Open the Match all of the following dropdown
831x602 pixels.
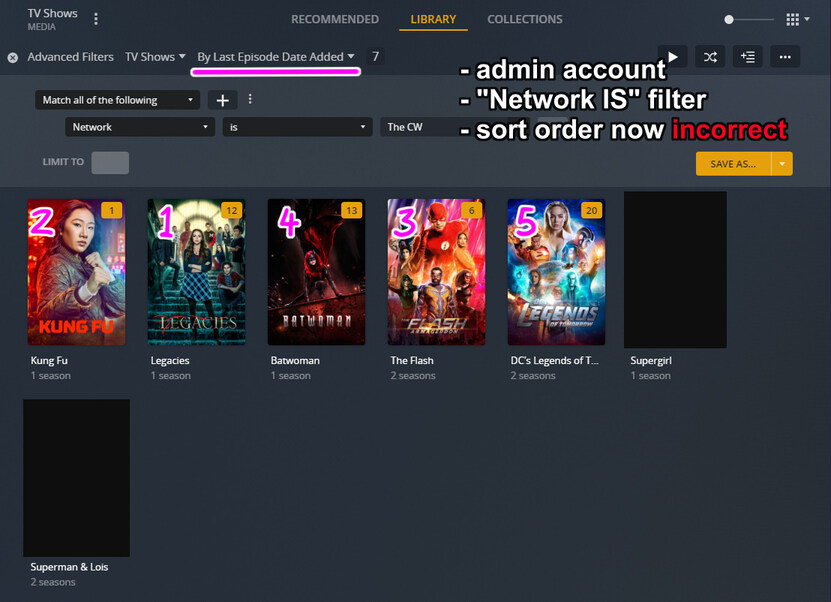[x=118, y=100]
